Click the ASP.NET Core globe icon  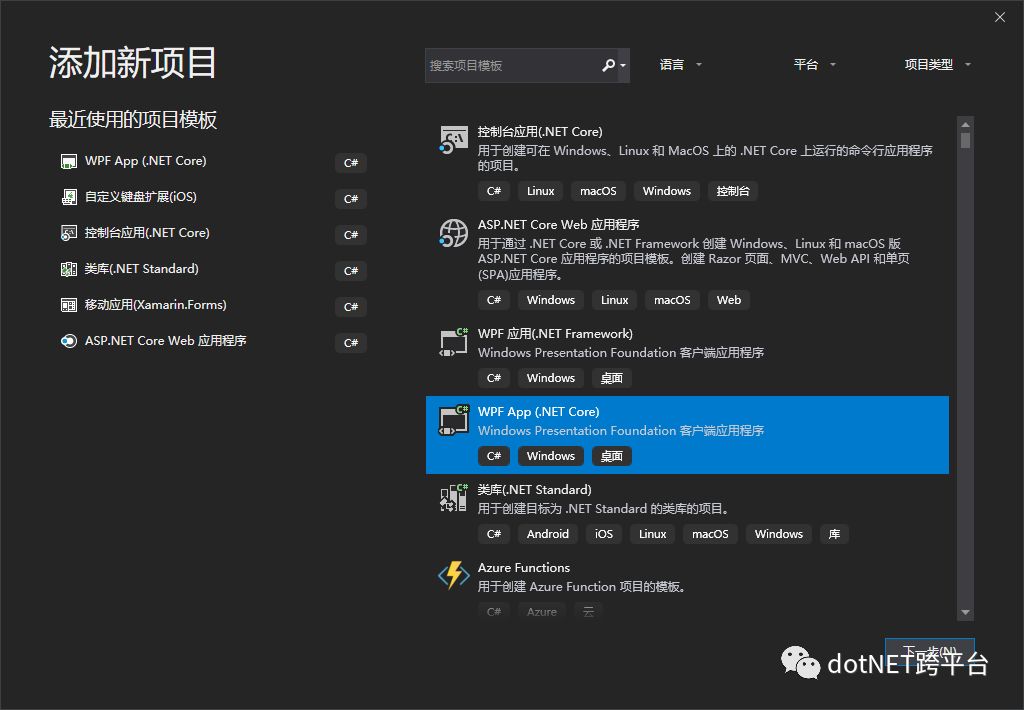[x=453, y=233]
